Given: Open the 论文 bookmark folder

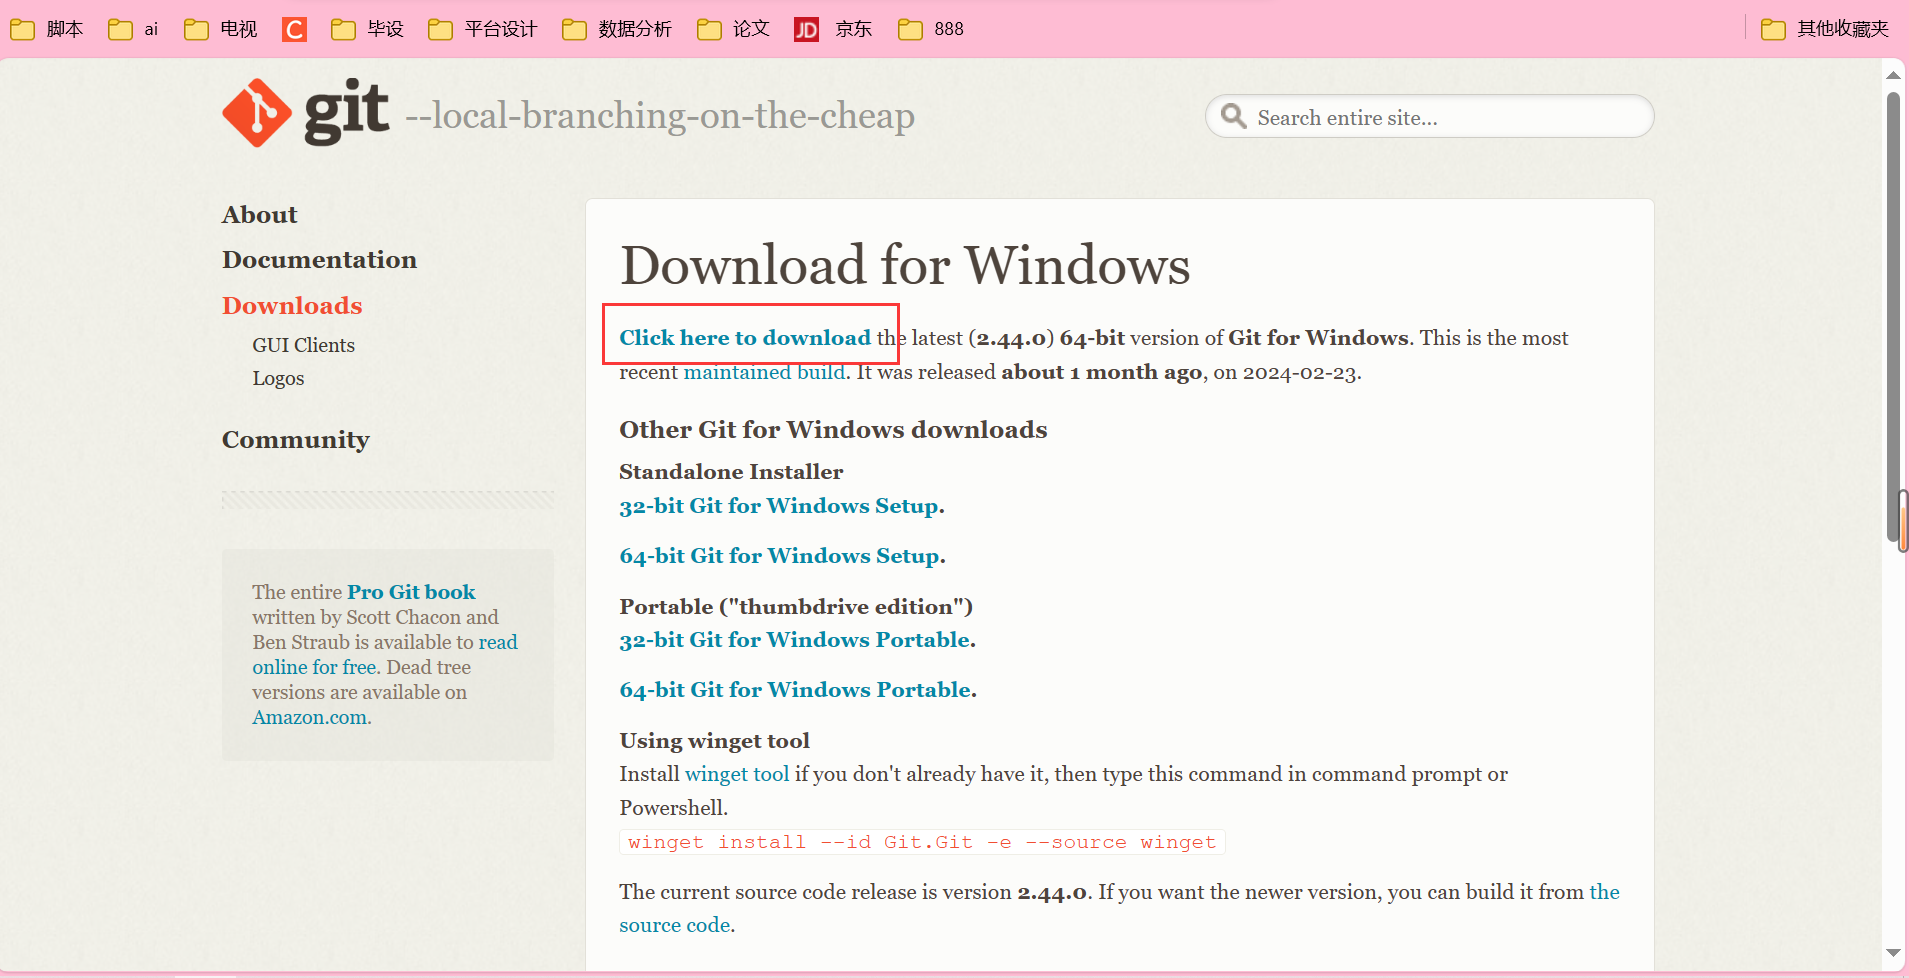Looking at the screenshot, I should tap(733, 29).
